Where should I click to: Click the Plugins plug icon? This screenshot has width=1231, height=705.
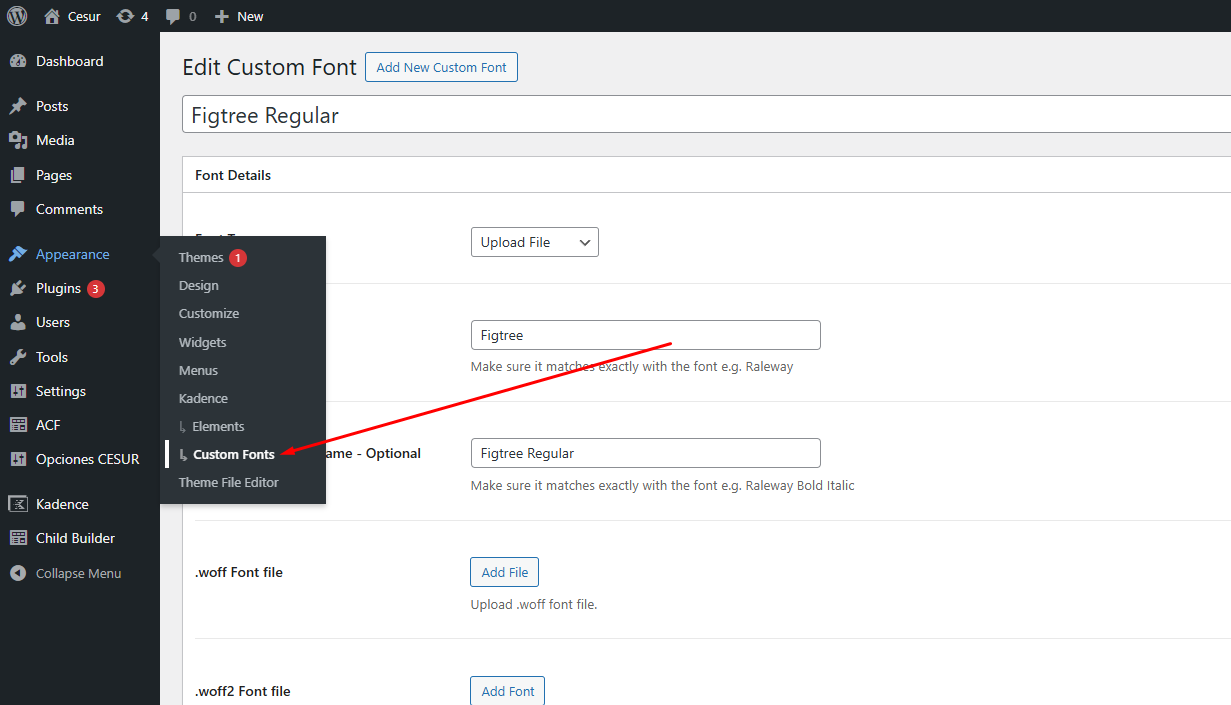pos(18,288)
